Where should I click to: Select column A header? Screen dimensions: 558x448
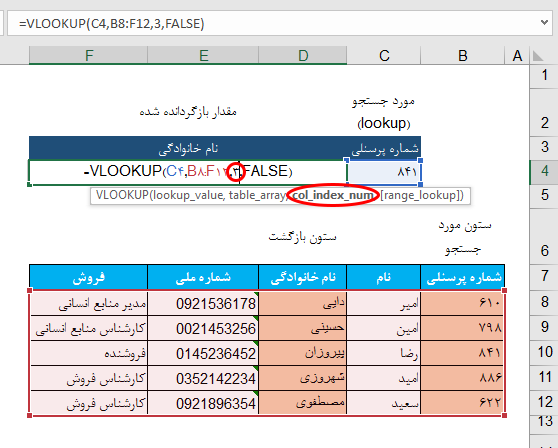(x=517, y=56)
